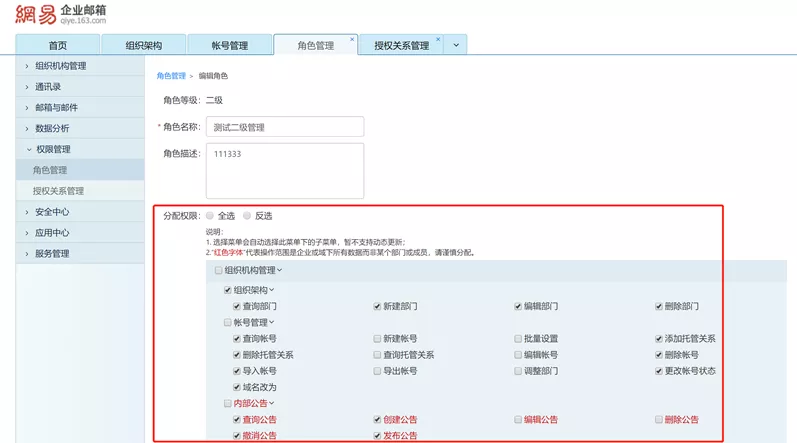Enable the 新建帐号 permission checkbox

377,339
